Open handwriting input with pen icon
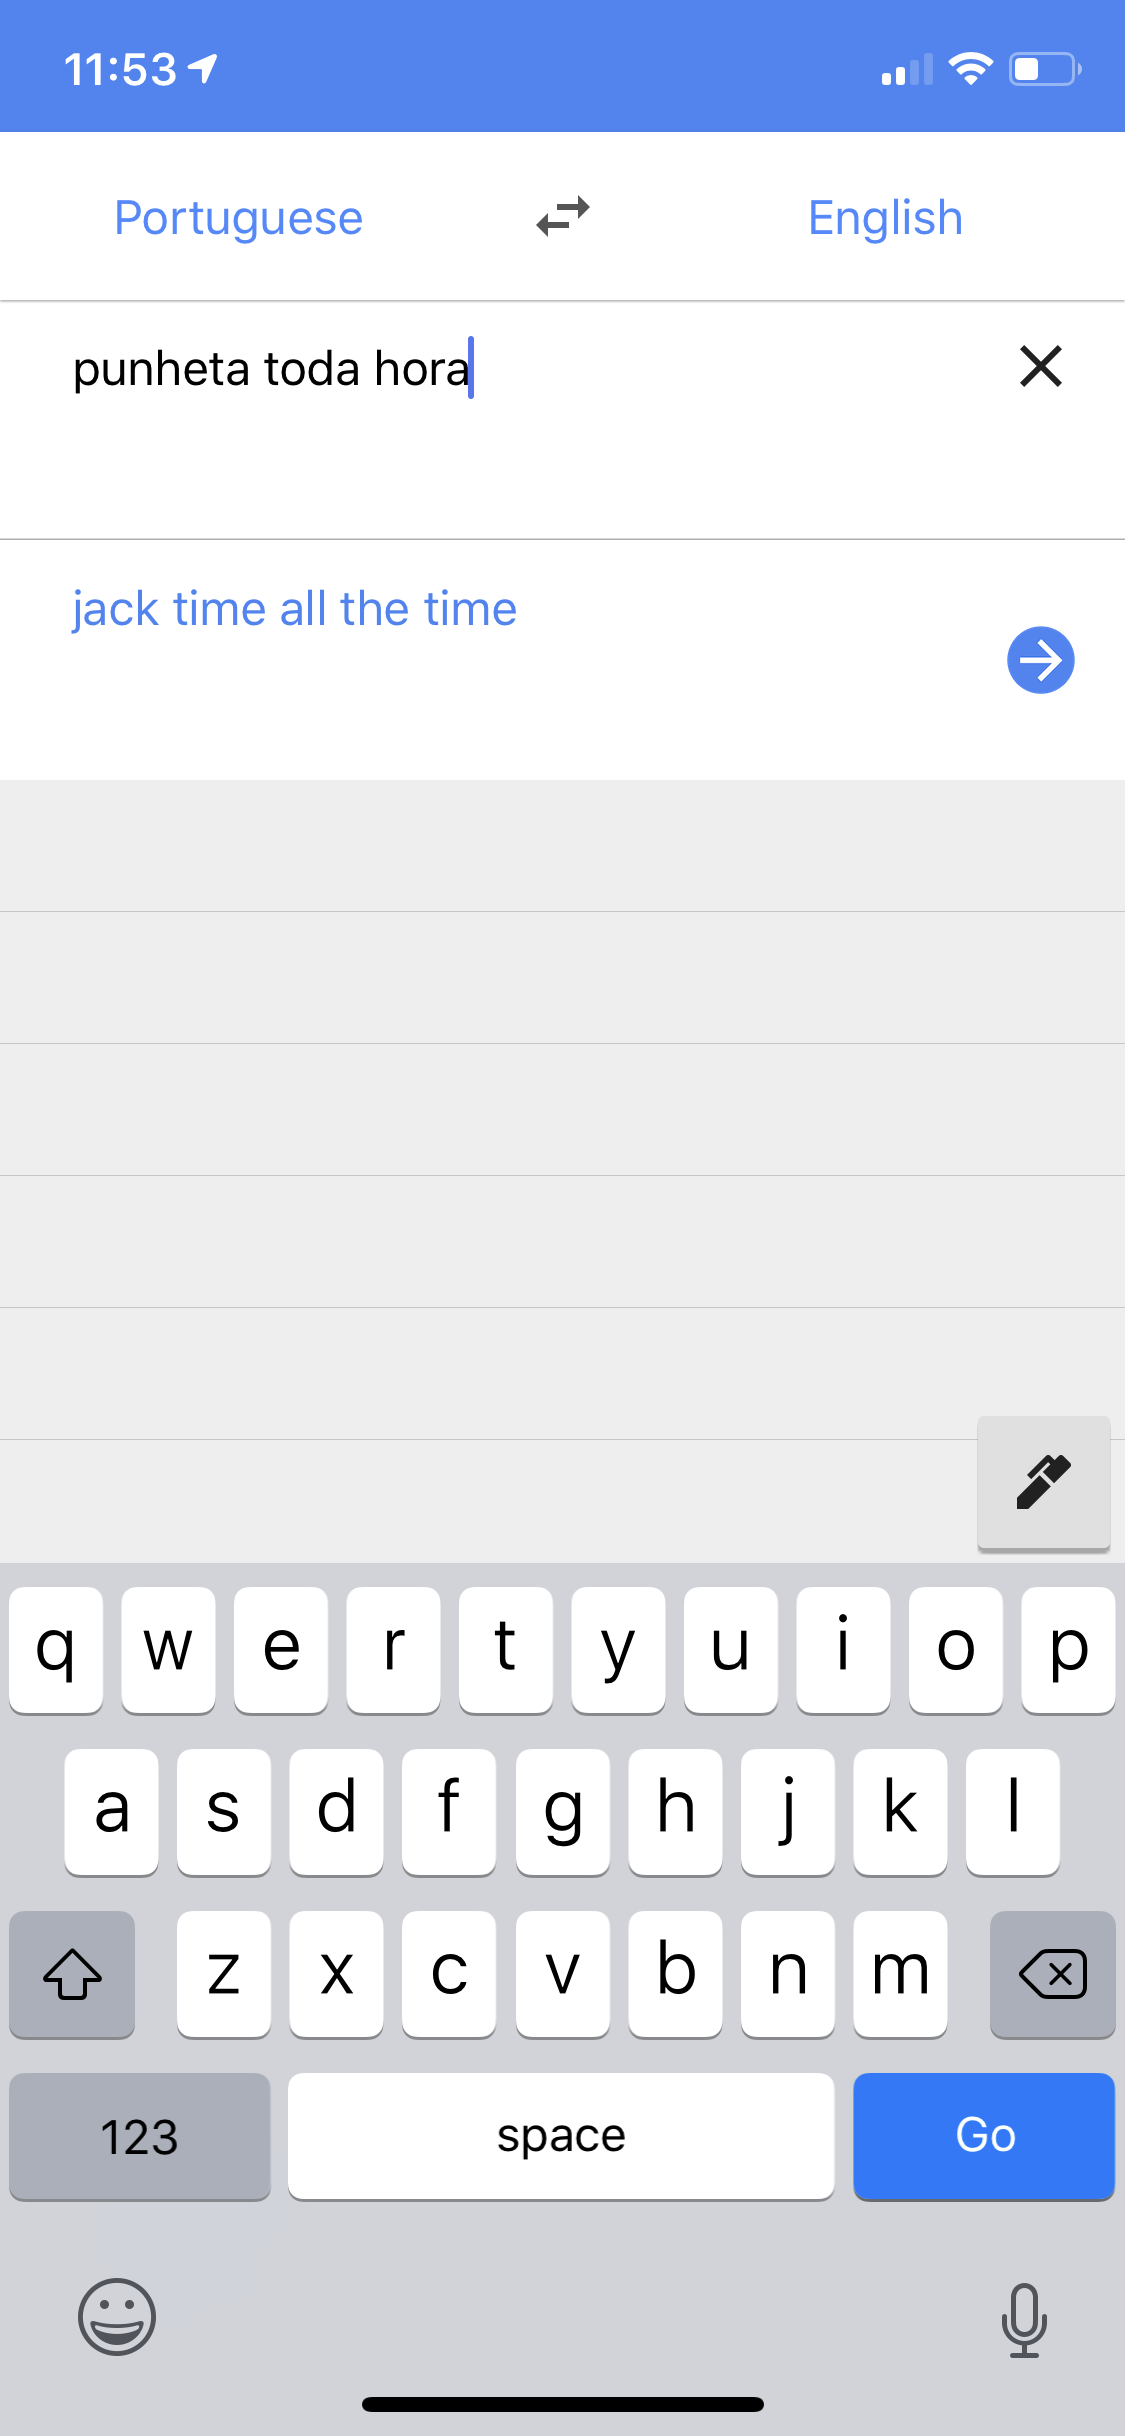This screenshot has height=2436, width=1125. 1043,1482
